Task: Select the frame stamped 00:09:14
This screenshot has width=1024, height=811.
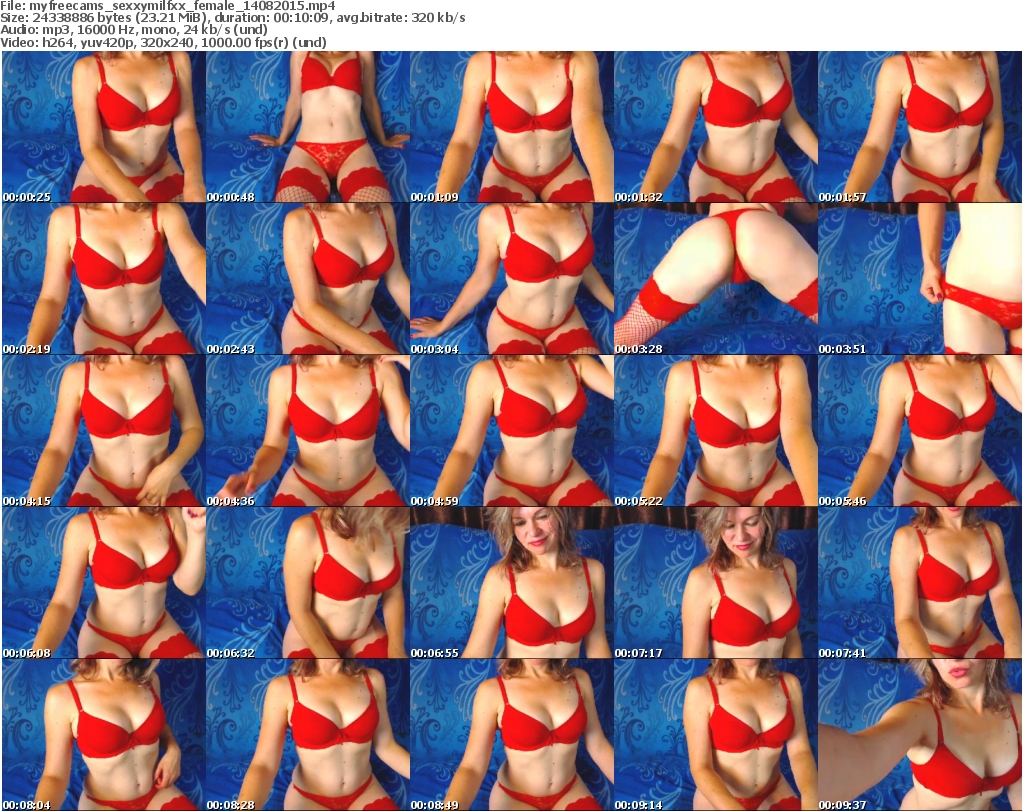Action: point(716,735)
